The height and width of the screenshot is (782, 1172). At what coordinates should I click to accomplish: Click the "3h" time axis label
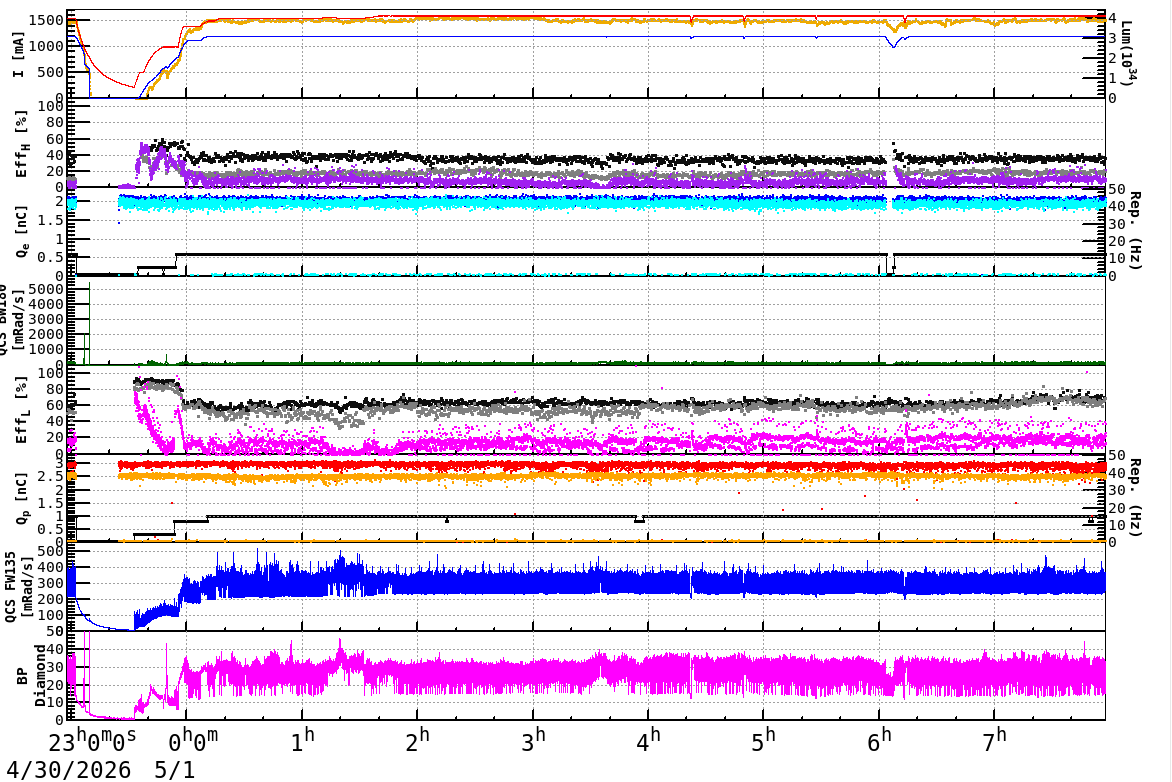[x=534, y=740]
